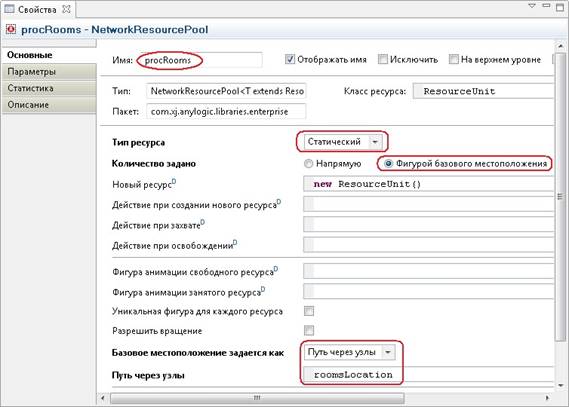Viewport: 569px width, 407px height.
Task: Select the Свойства view tab
Action: pyautogui.click(x=37, y=9)
